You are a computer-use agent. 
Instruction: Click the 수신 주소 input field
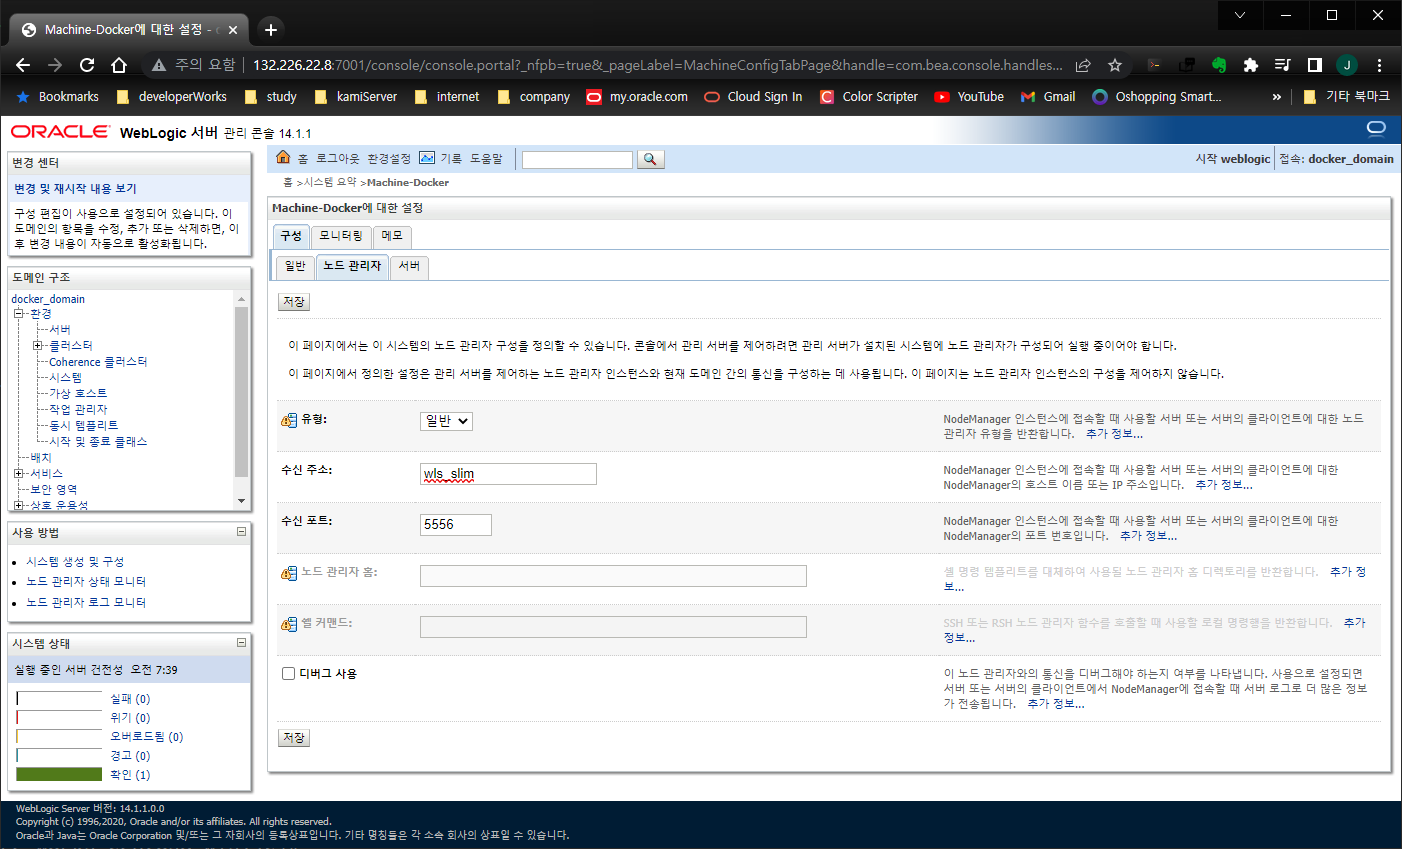click(x=508, y=474)
